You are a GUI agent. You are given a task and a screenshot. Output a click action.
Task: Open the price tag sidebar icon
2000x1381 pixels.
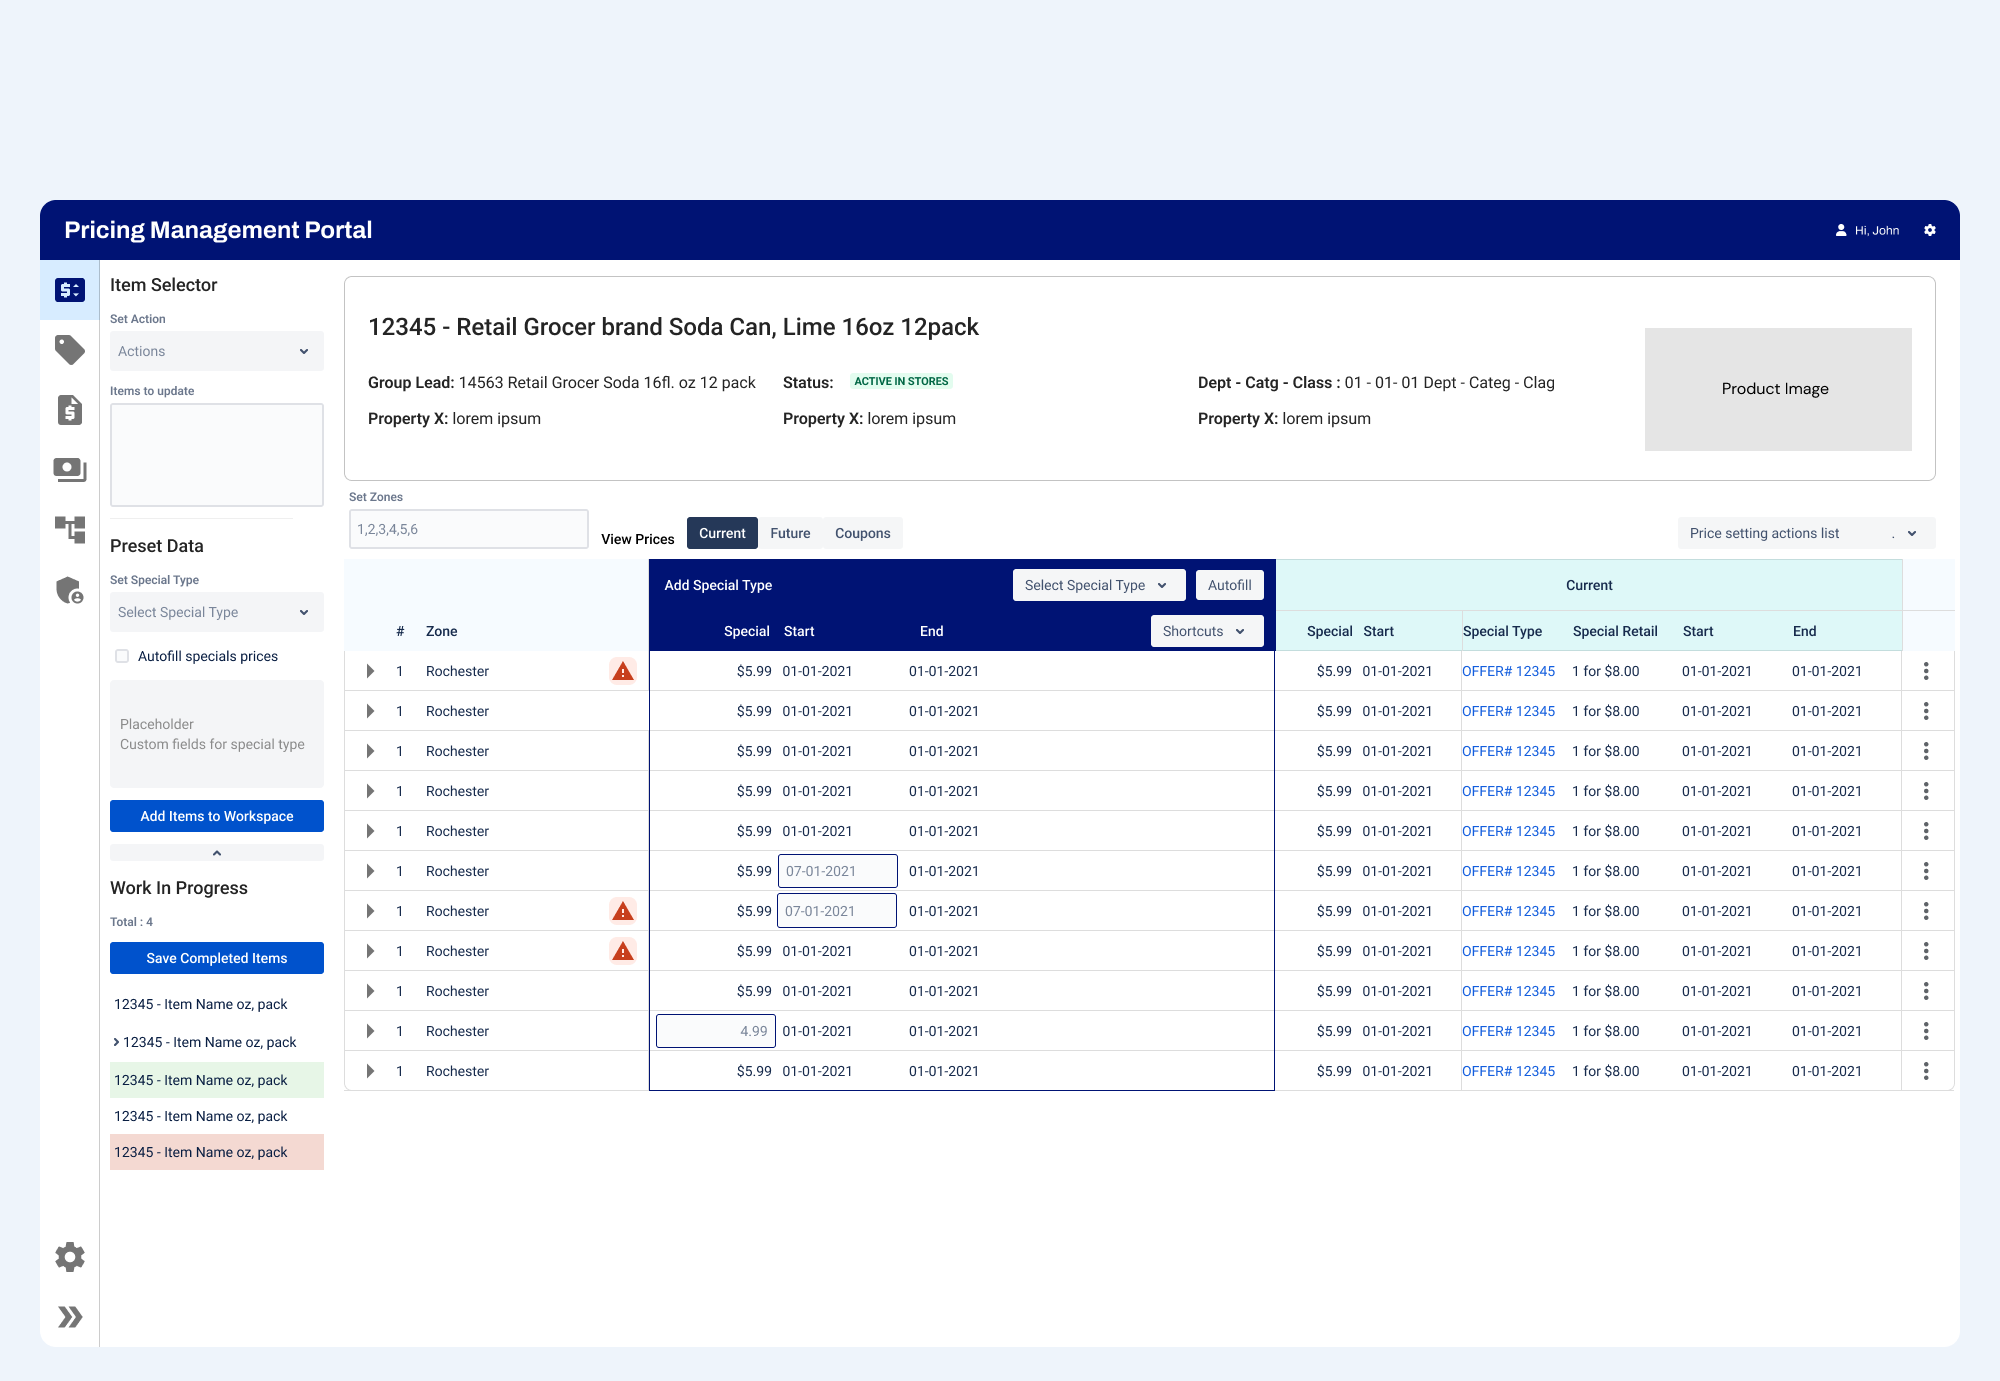tap(70, 350)
